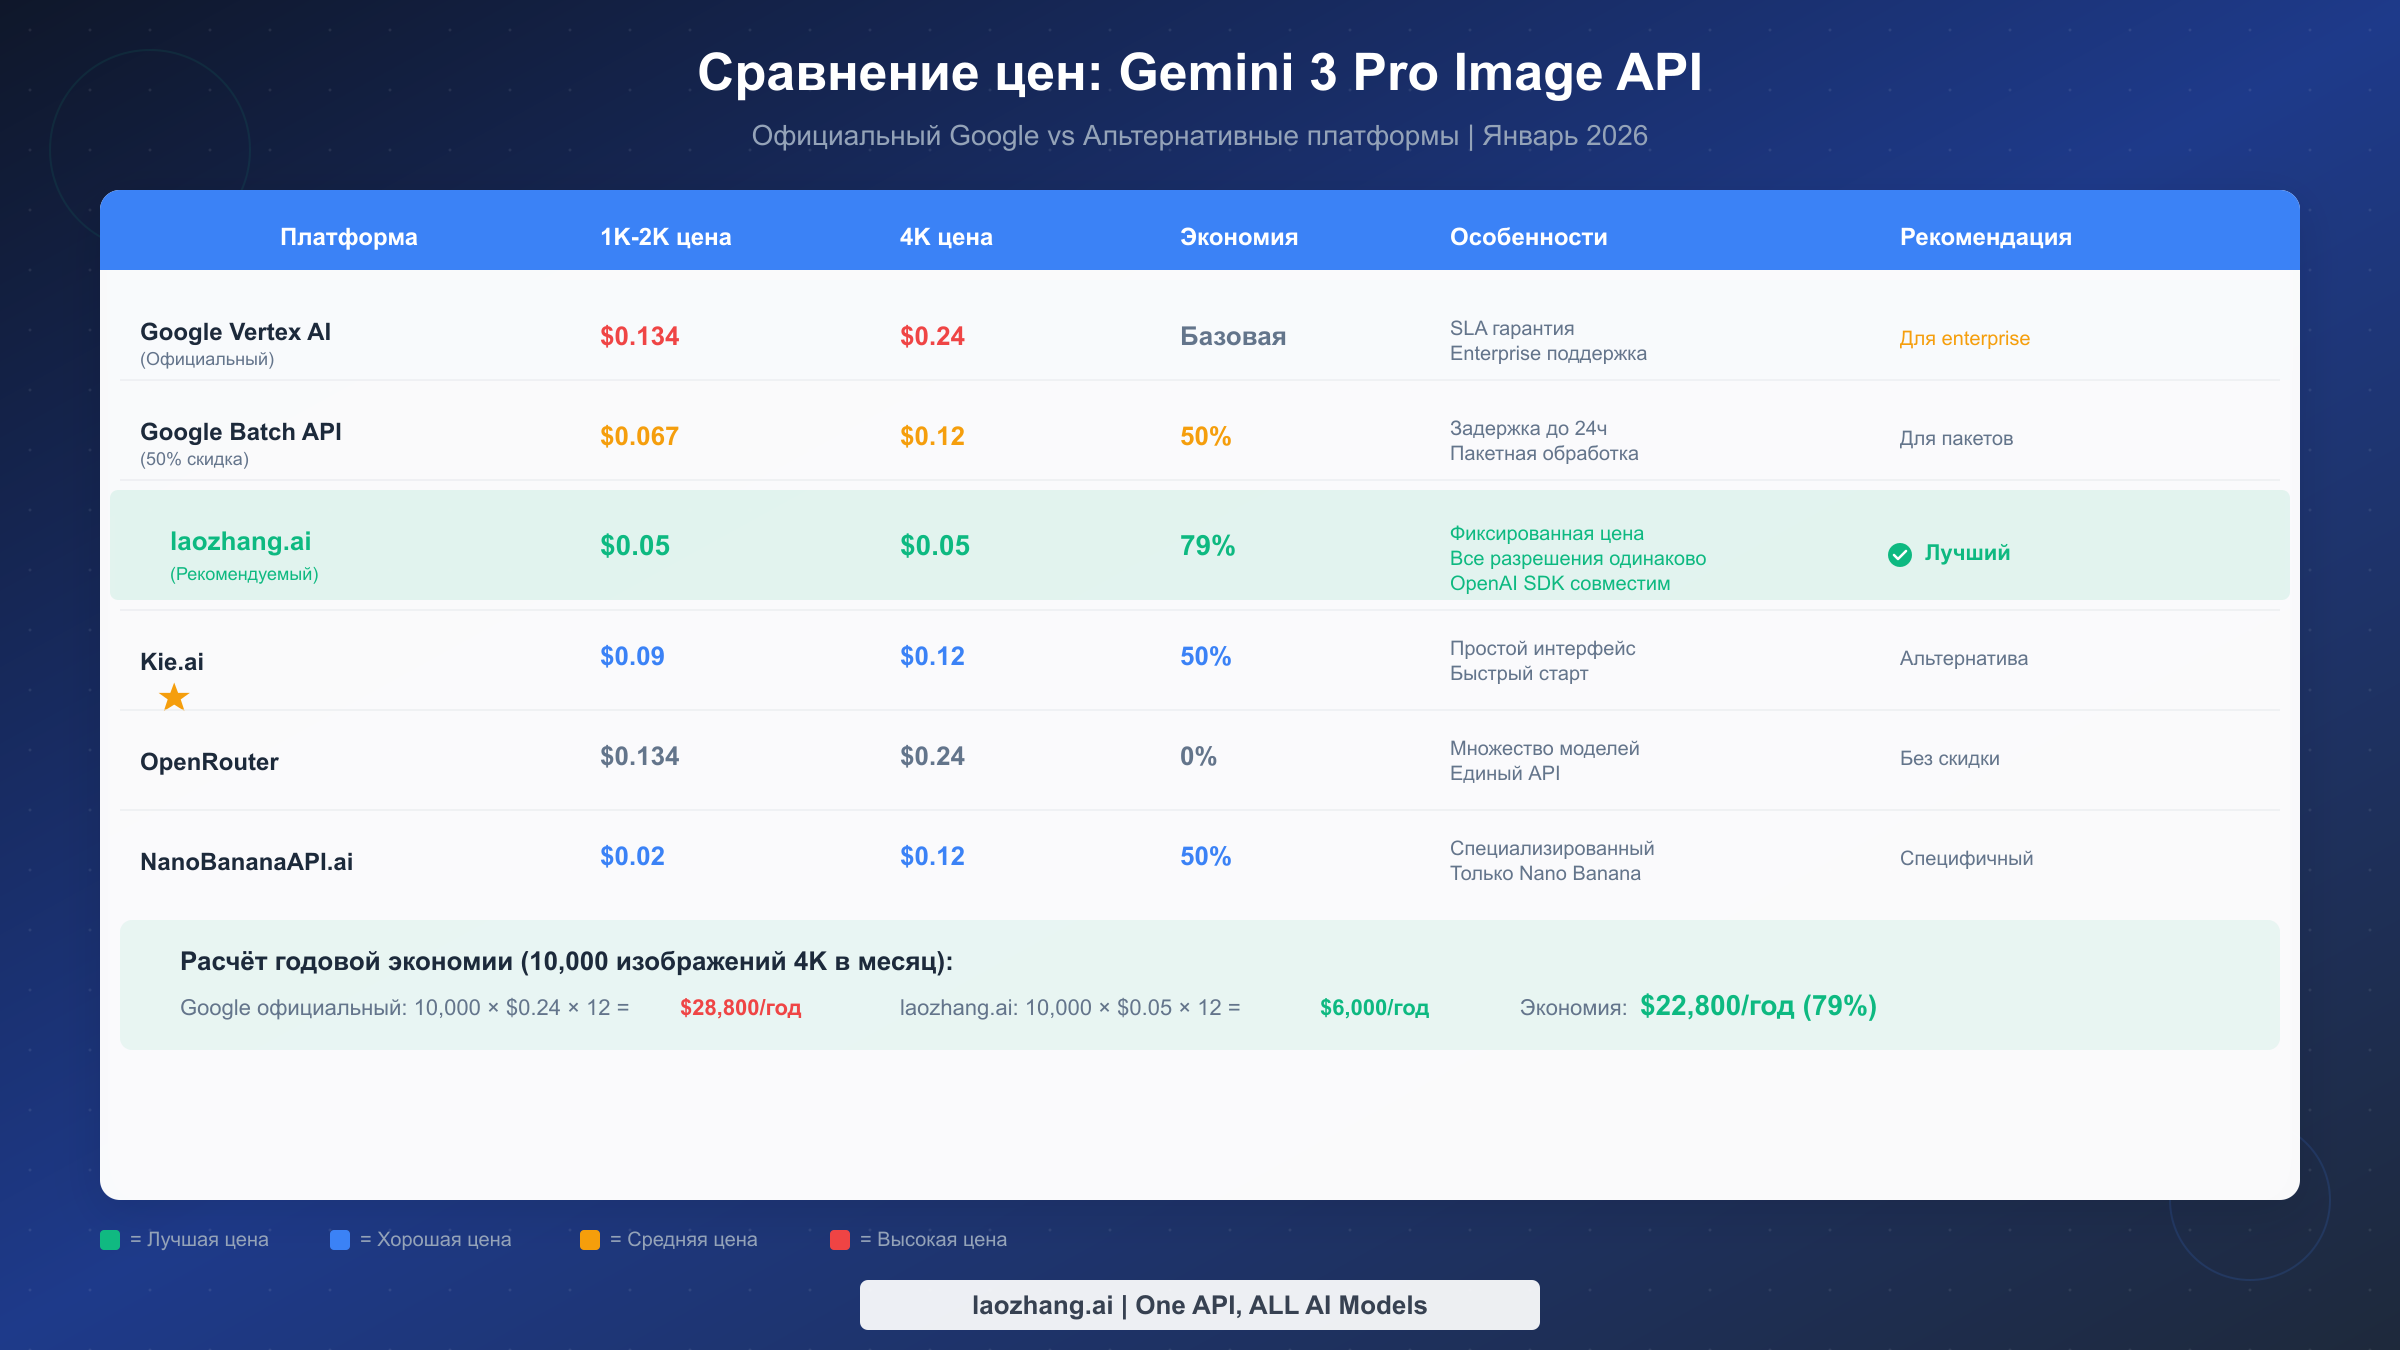
Task: Open the Платформа column header
Action: pos(349,237)
